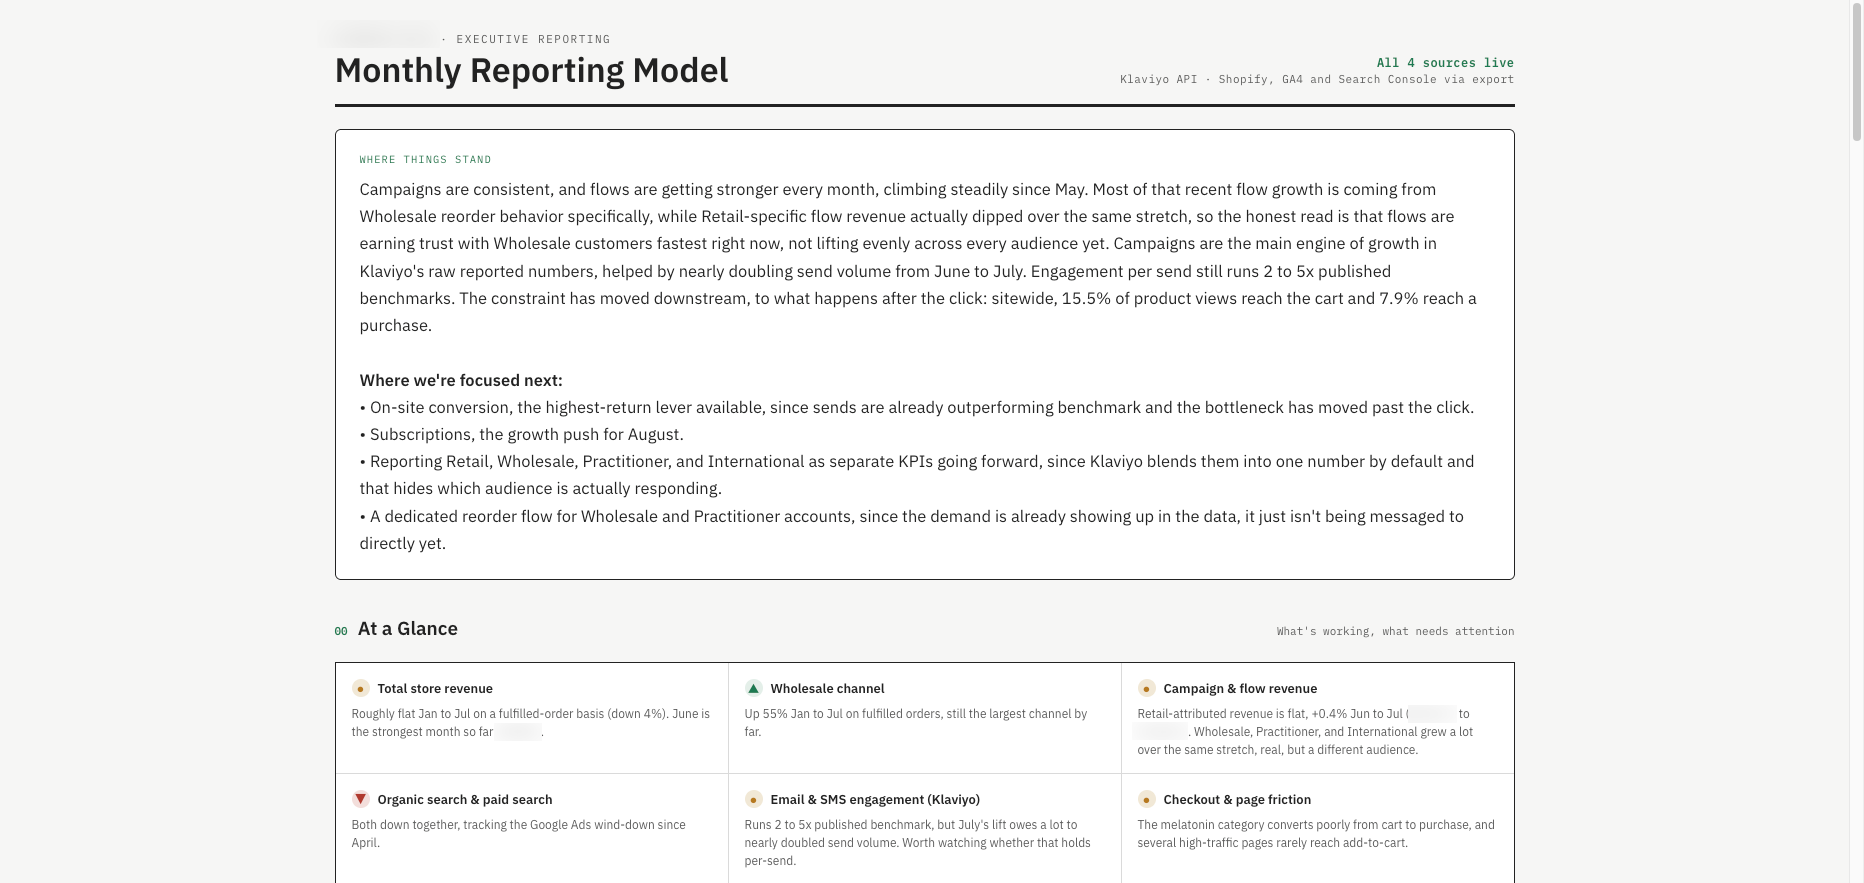Screen dimensions: 1864x883
Task: Select the Campaign & flow revenue heading
Action: click(1240, 689)
